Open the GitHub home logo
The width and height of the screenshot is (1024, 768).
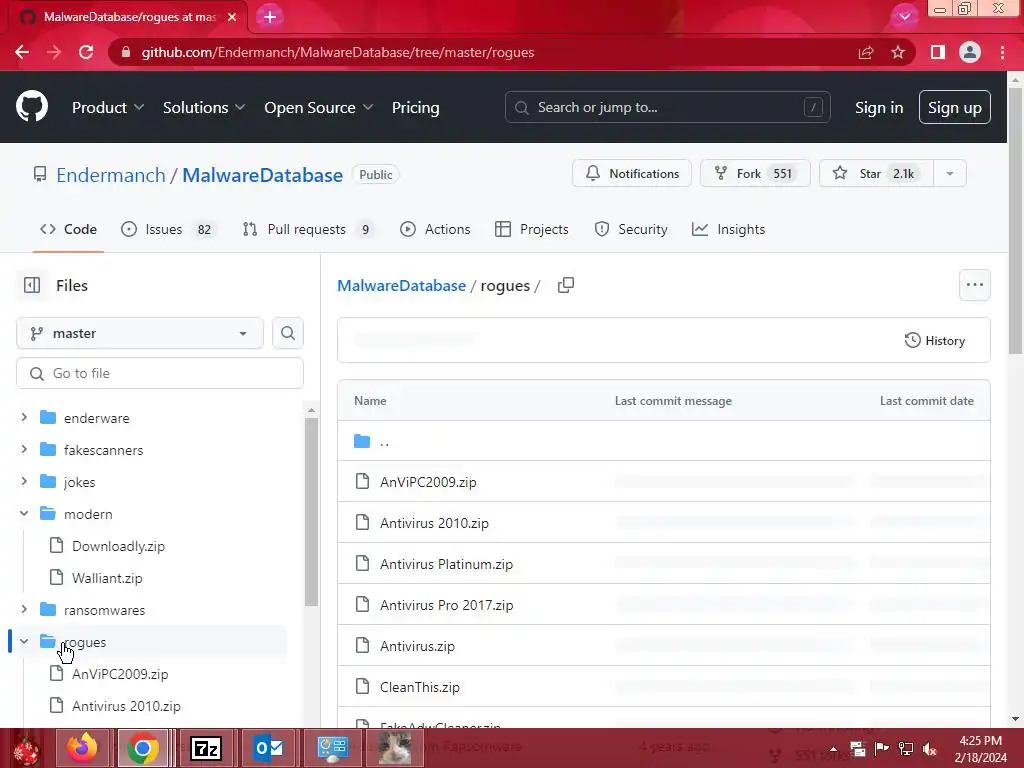click(31, 107)
